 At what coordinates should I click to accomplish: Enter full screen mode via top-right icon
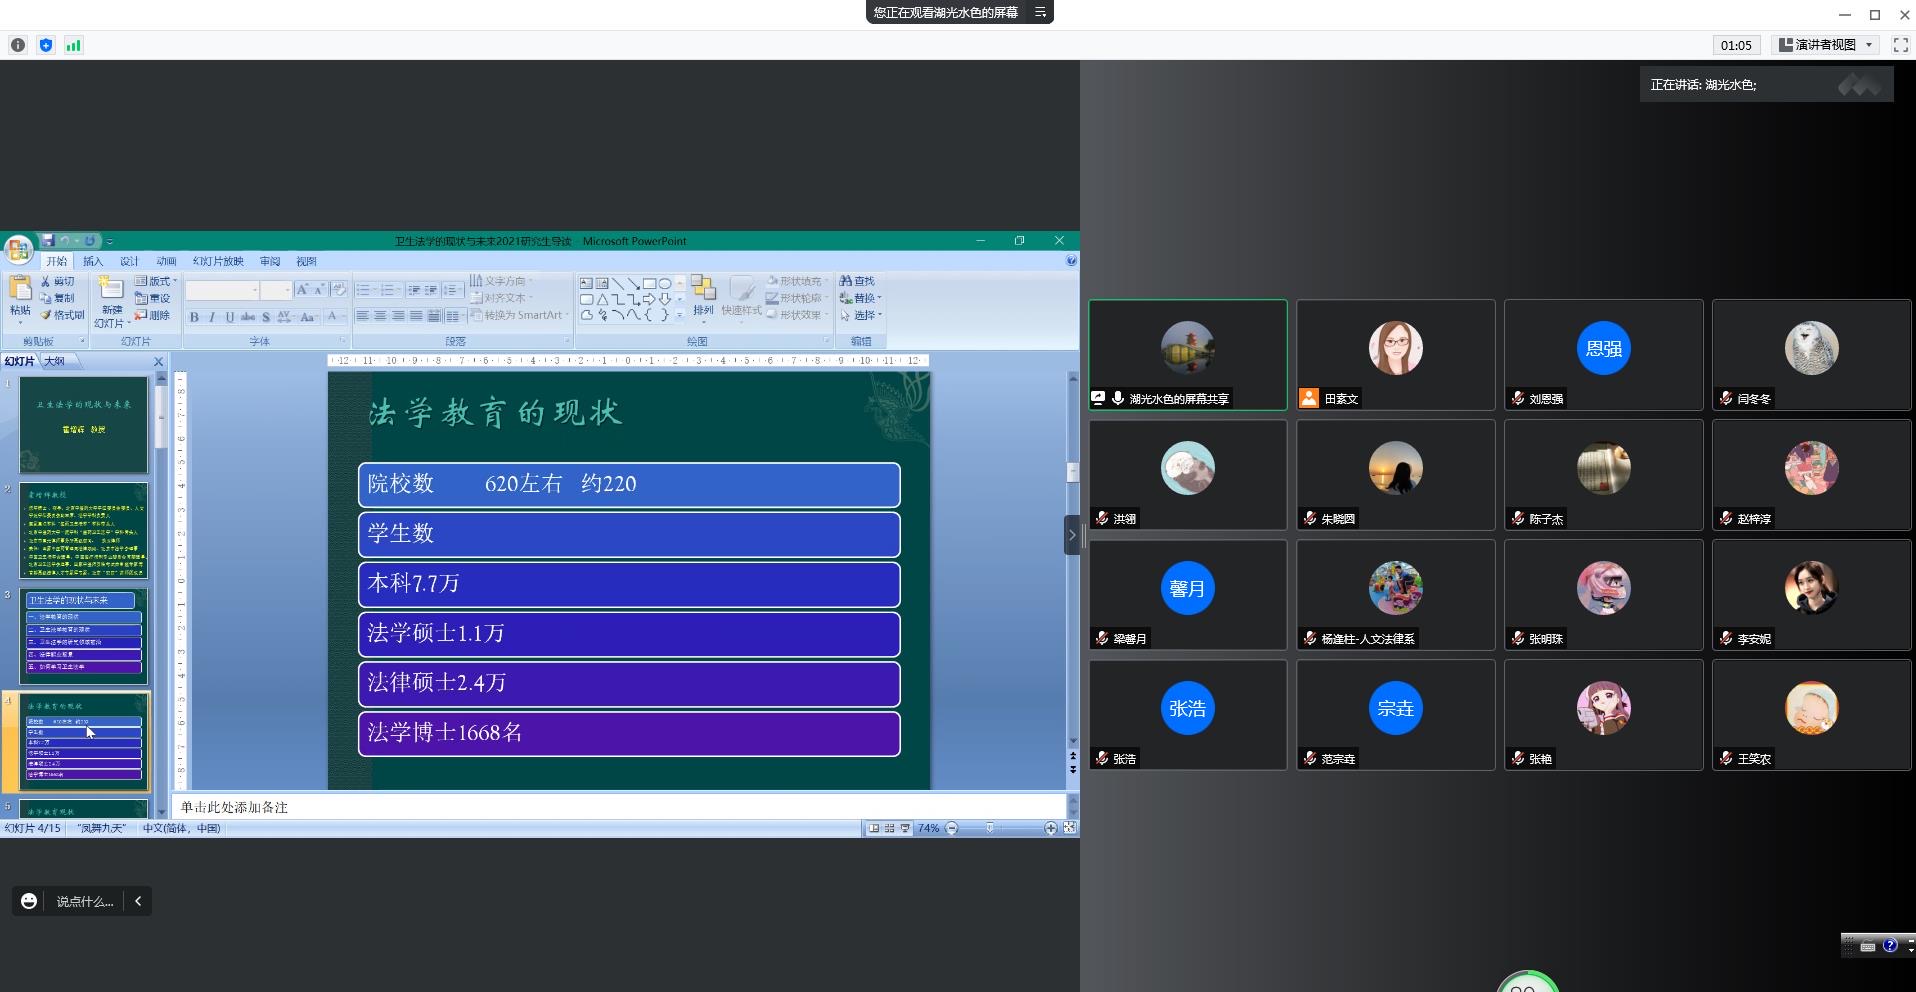point(1901,45)
